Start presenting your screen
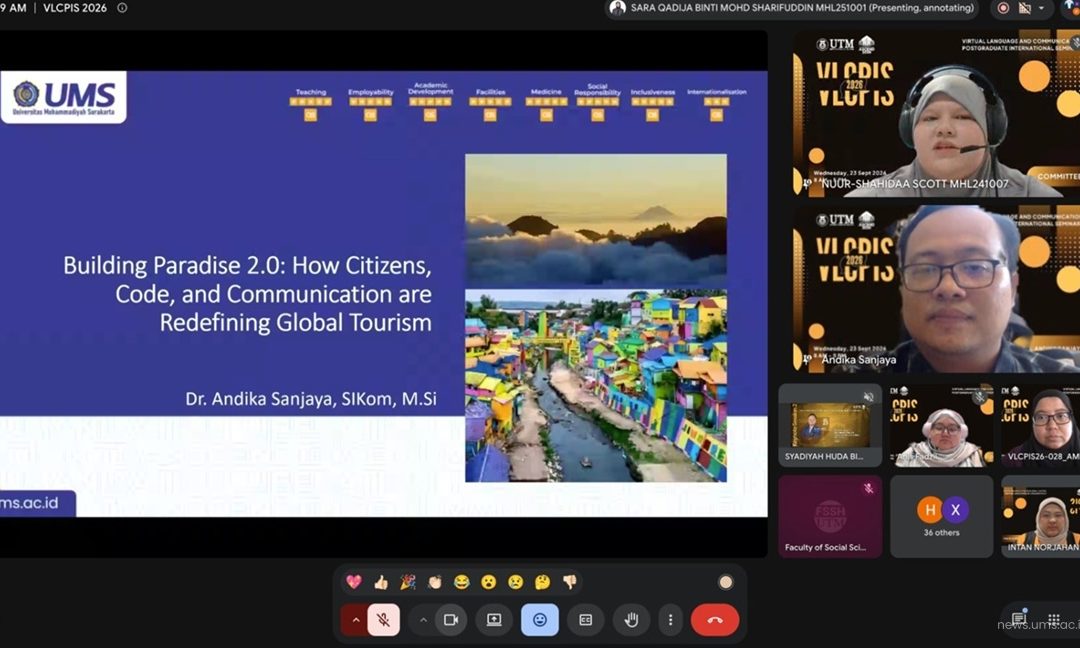The width and height of the screenshot is (1080, 648). pyautogui.click(x=494, y=620)
